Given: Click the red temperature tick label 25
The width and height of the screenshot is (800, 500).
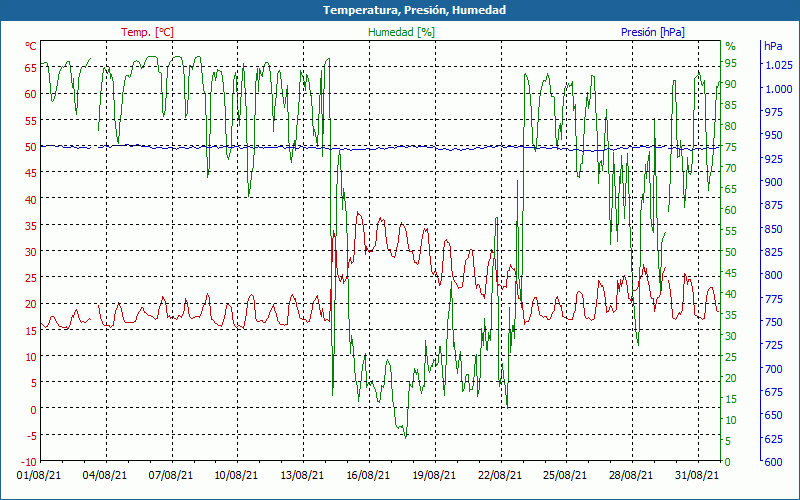Looking at the screenshot, I should (31, 278).
